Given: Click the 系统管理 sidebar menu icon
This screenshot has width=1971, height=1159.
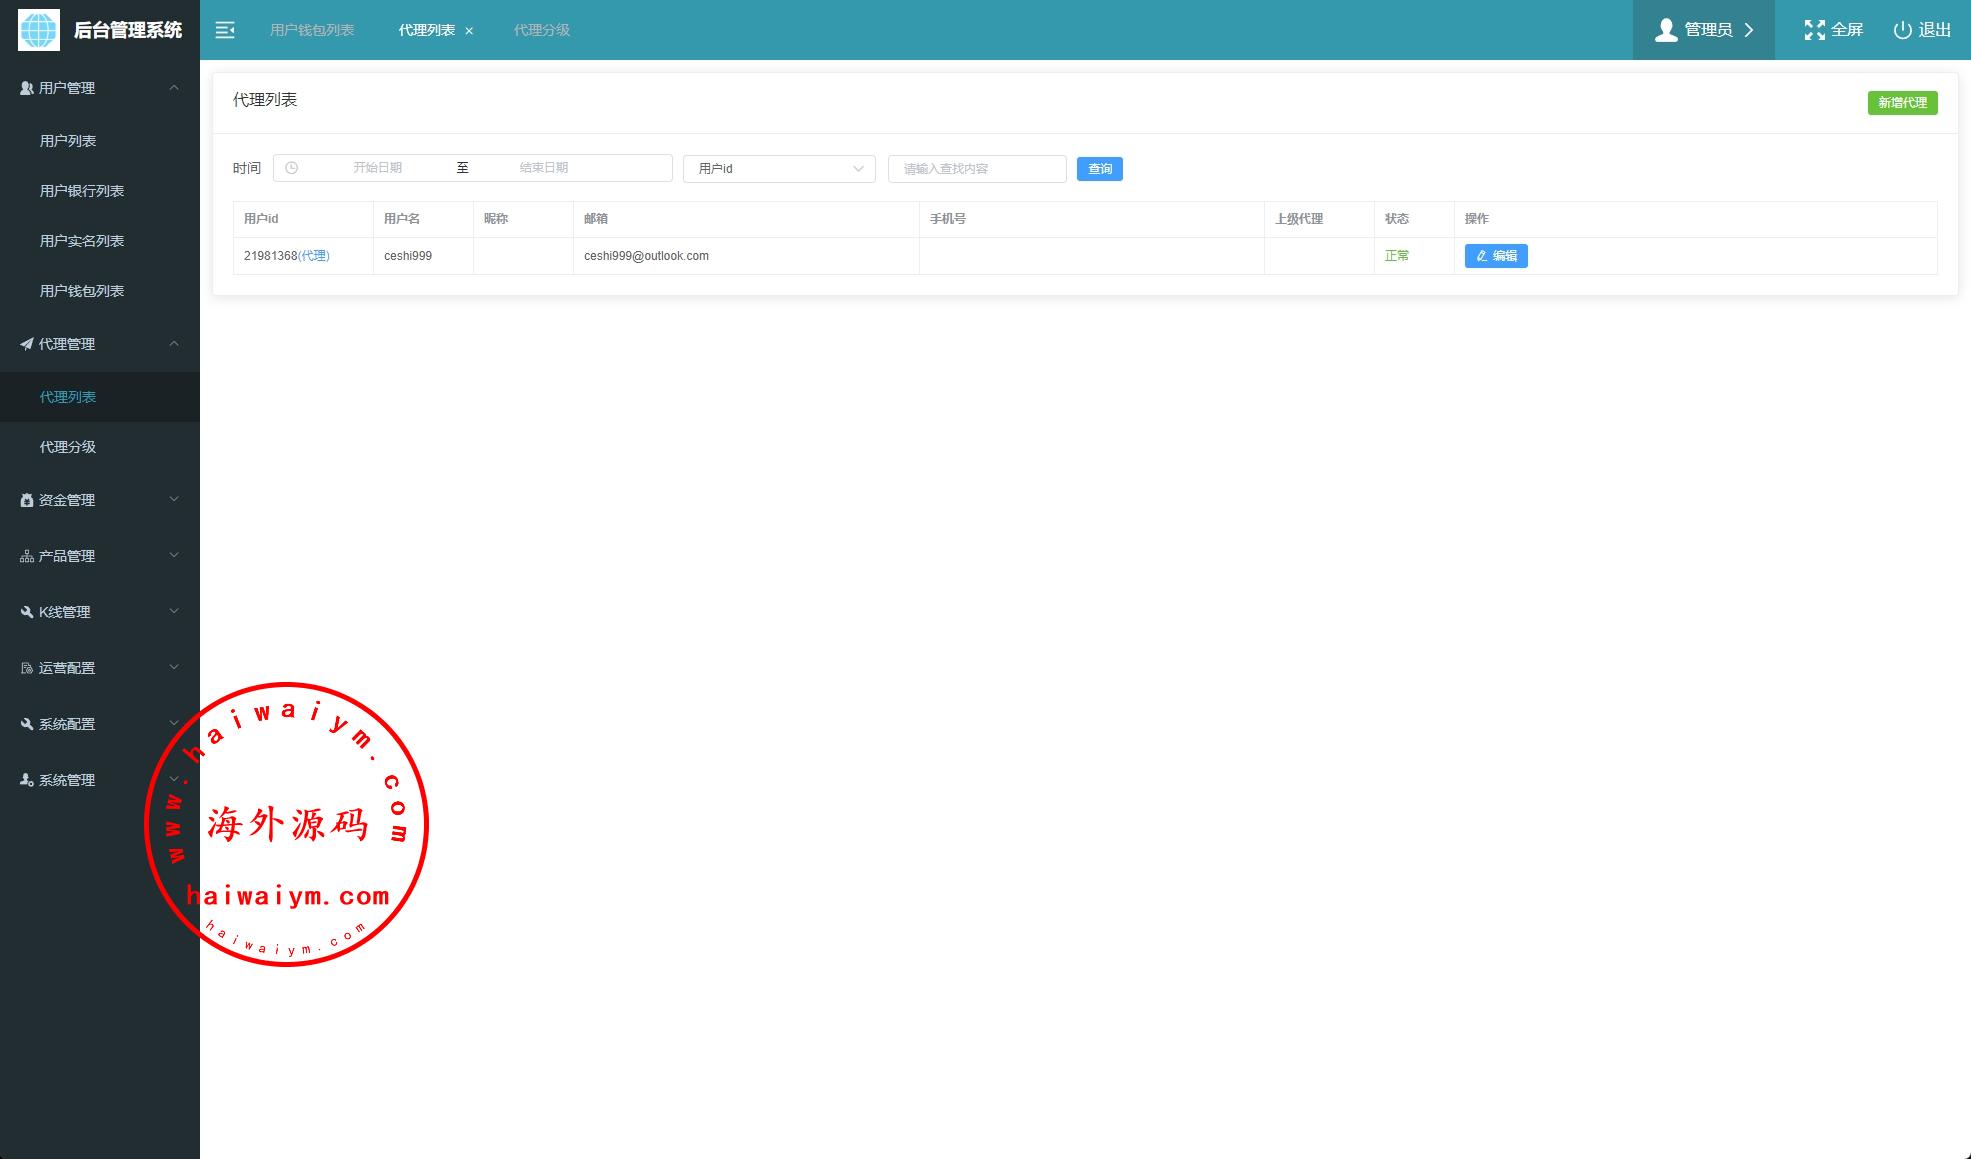Looking at the screenshot, I should (27, 780).
